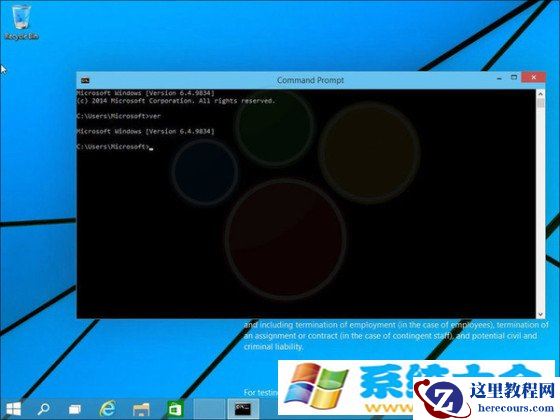Maximize the Command Prompt window
This screenshot has height=420, width=560.
pyautogui.click(x=514, y=78)
